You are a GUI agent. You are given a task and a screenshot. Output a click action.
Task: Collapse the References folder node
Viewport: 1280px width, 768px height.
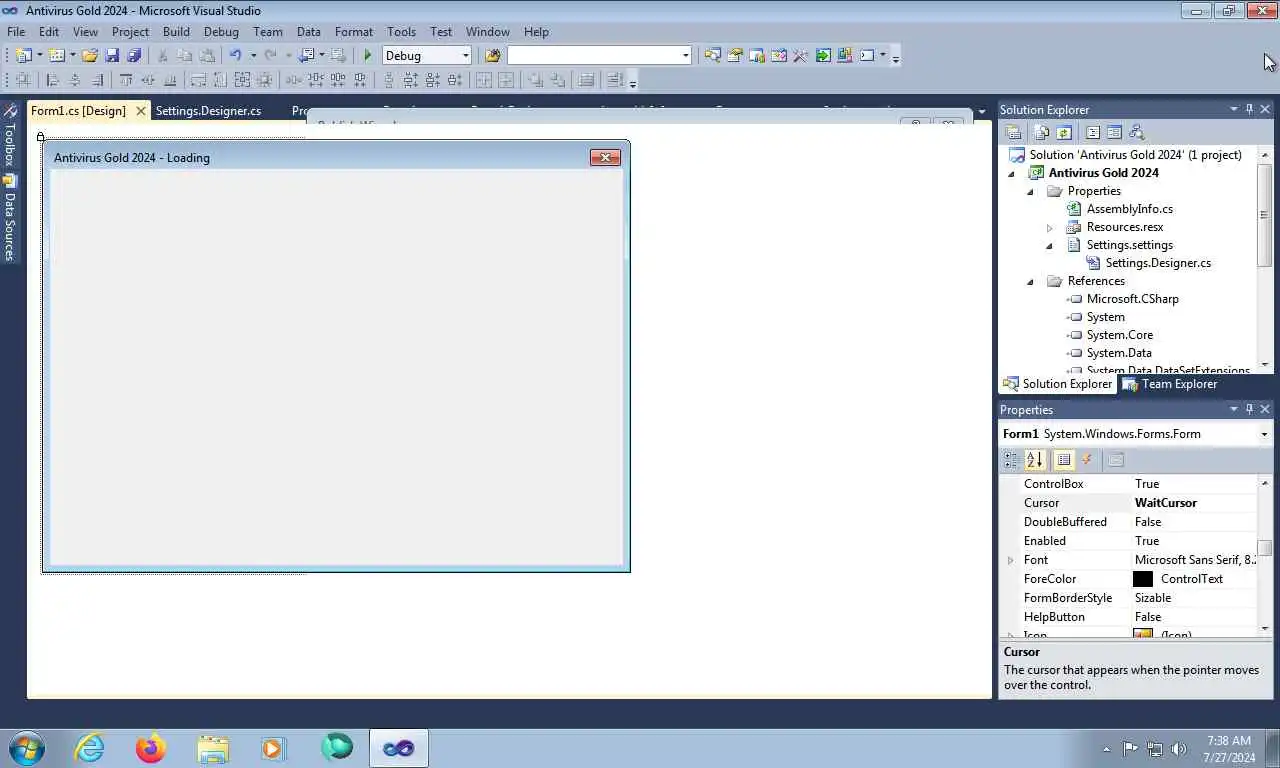1030,281
